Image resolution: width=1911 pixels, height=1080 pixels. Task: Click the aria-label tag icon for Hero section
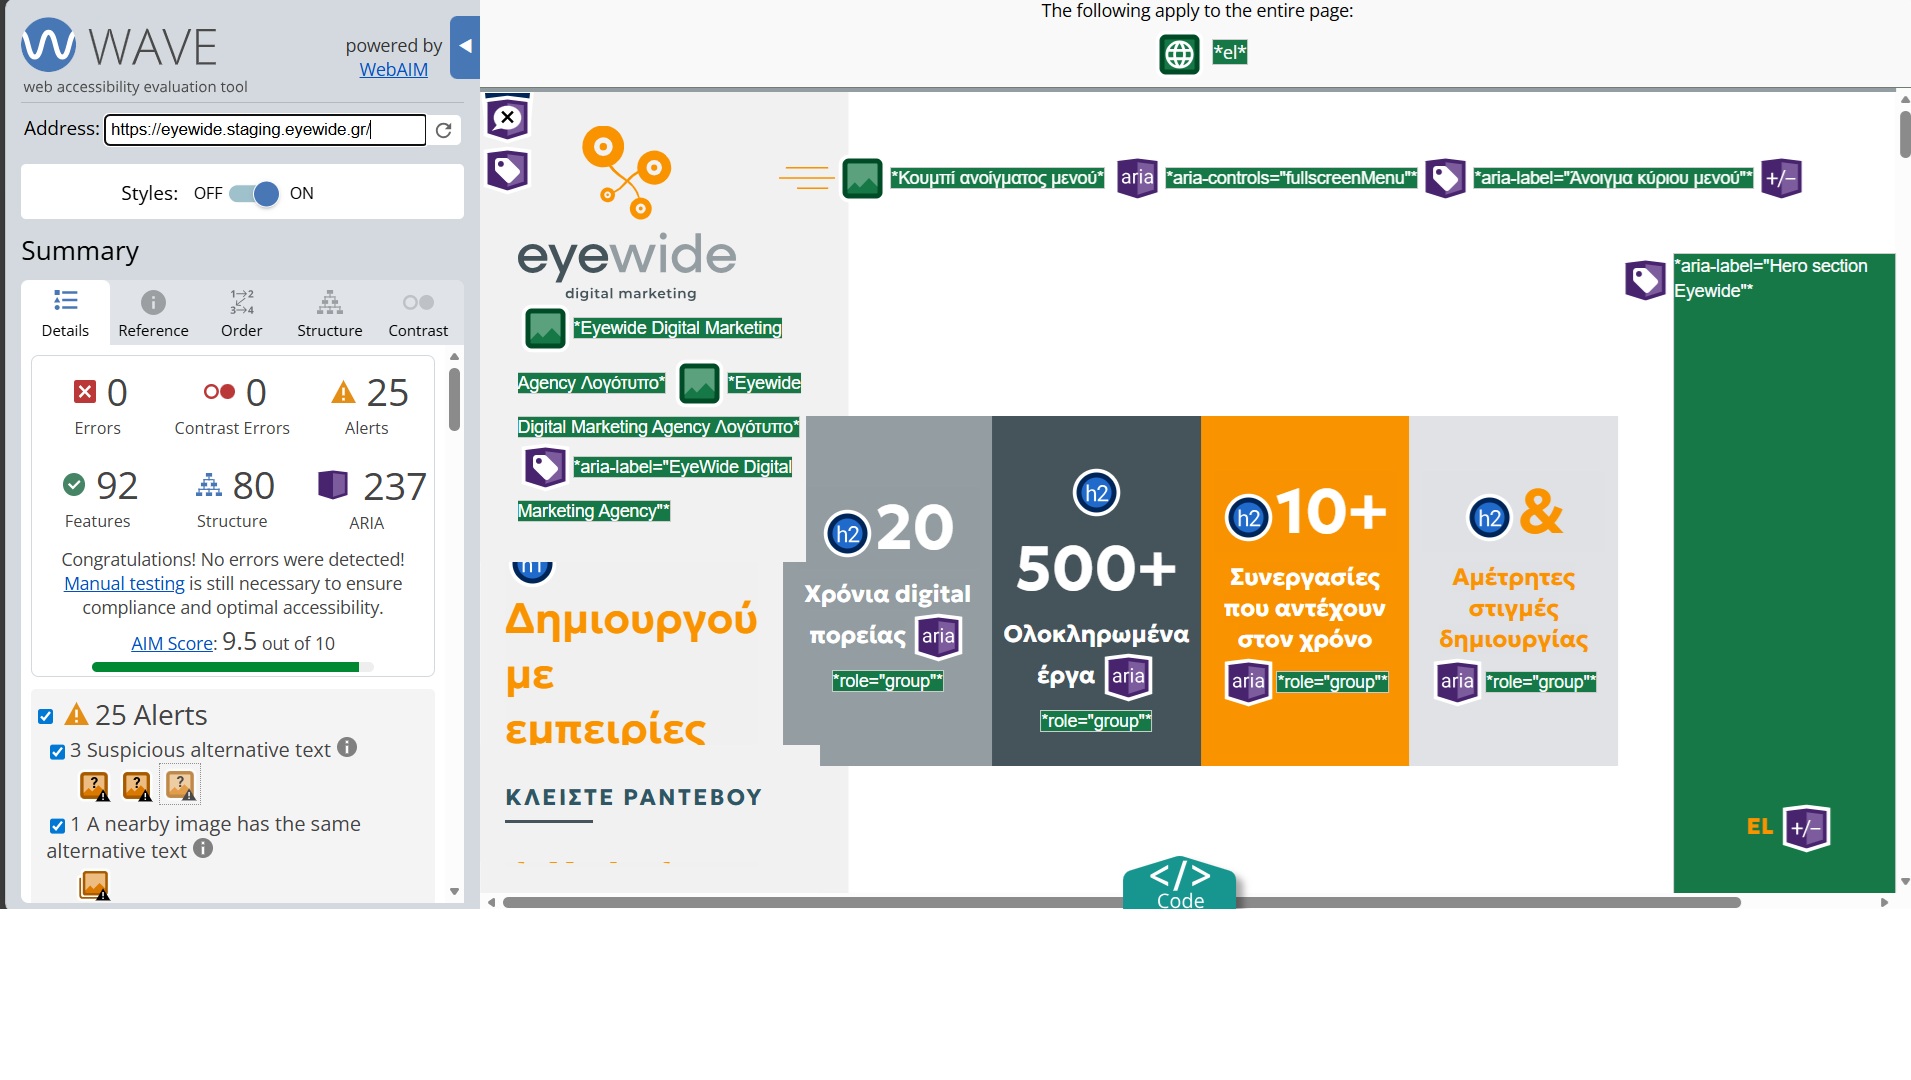pos(1645,280)
